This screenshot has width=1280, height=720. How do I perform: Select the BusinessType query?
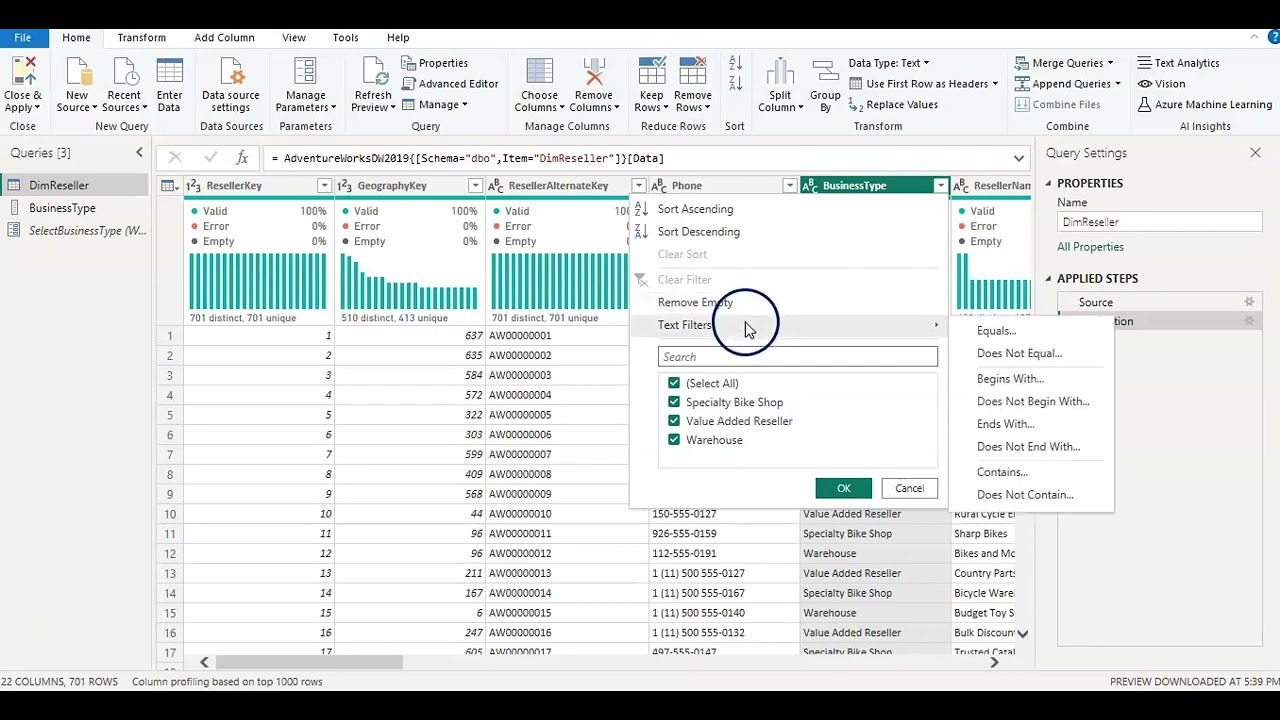62,208
